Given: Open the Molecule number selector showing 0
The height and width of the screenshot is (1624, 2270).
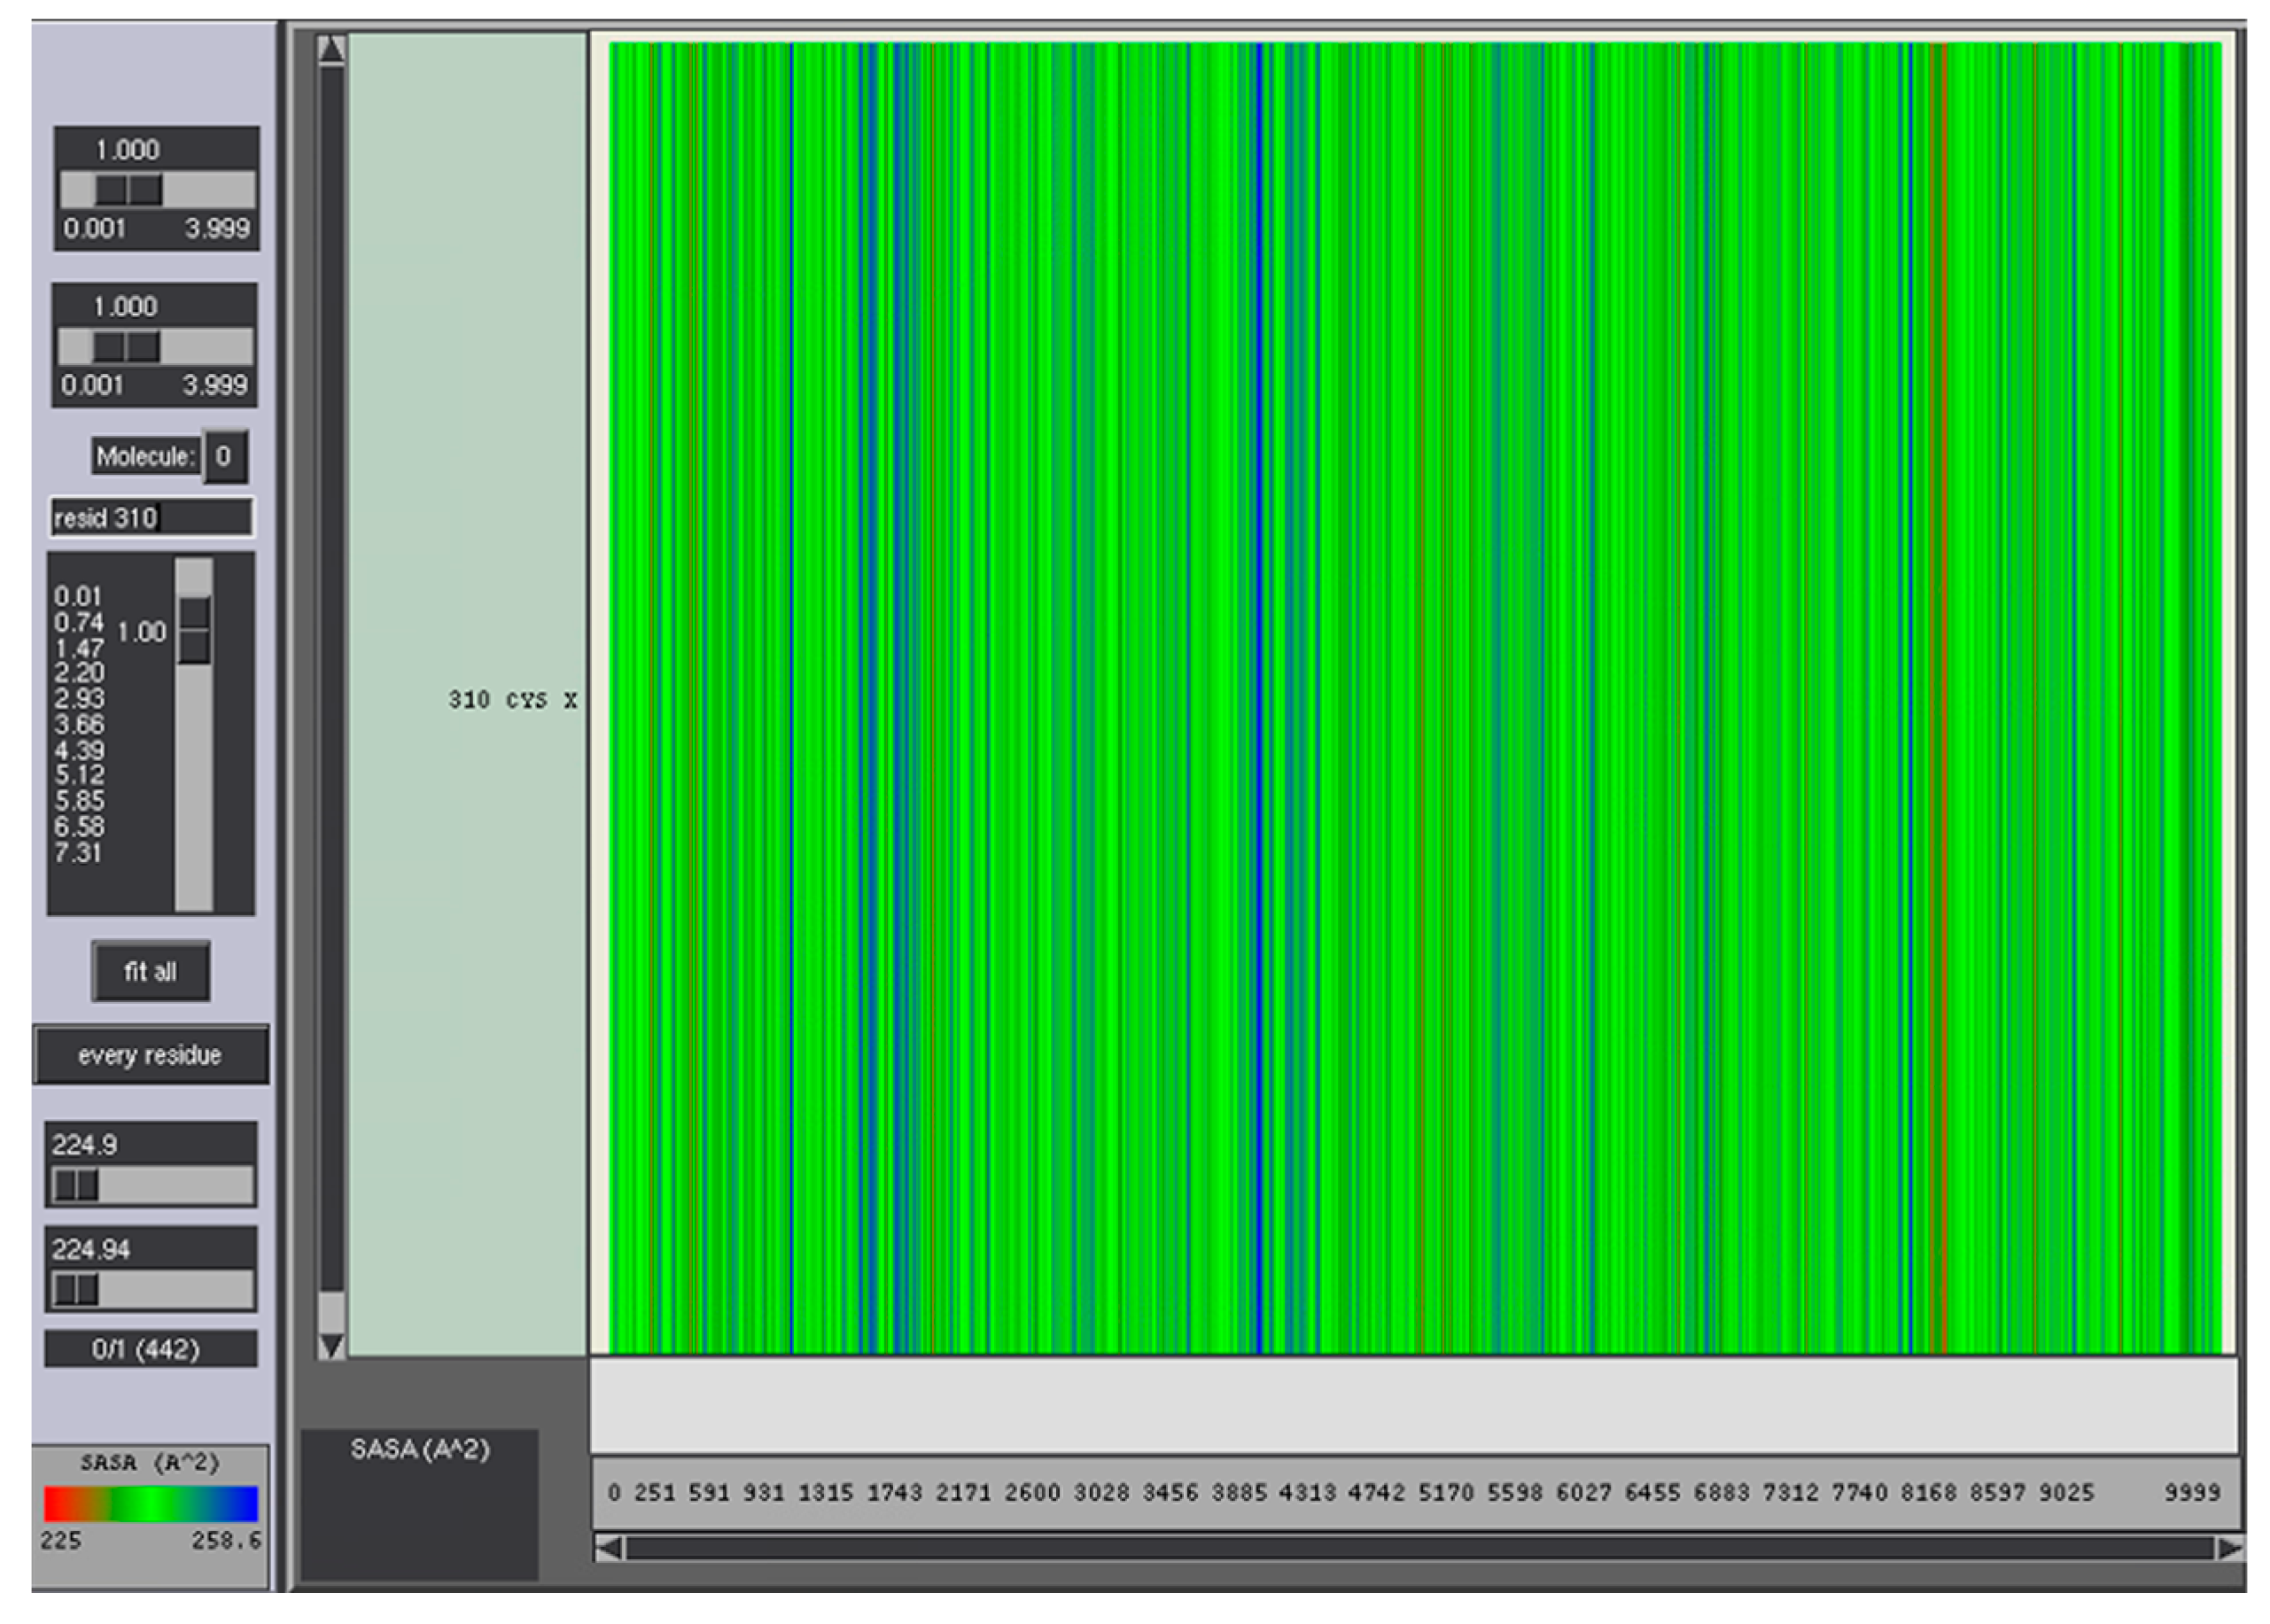Looking at the screenshot, I should [224, 457].
